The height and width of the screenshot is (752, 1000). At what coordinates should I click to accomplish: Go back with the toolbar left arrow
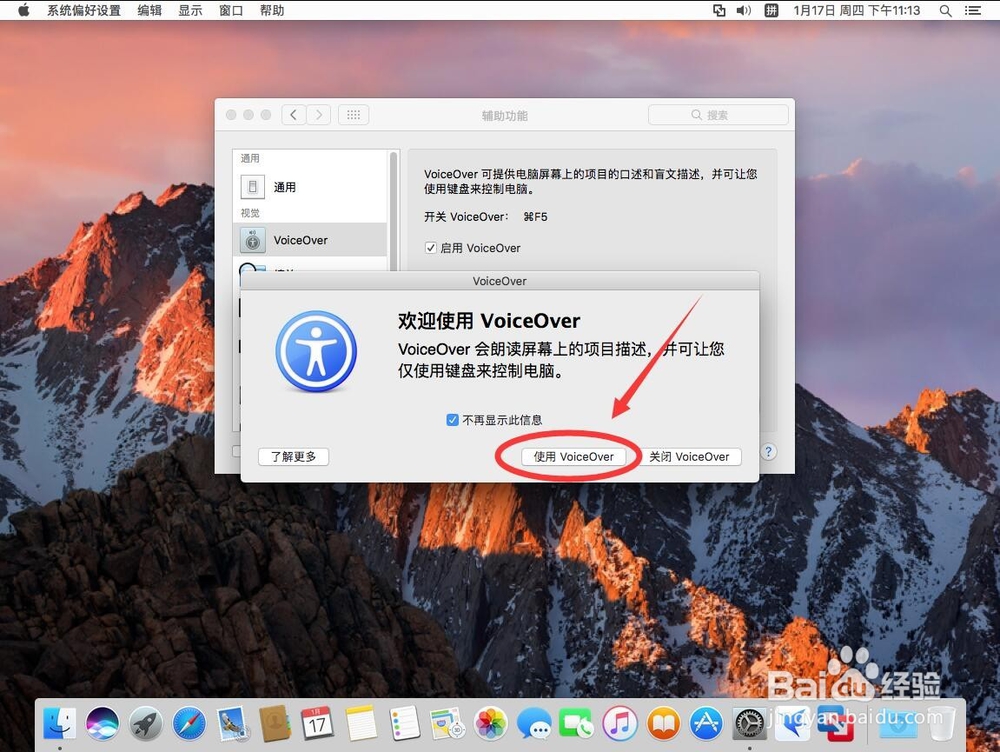pos(293,115)
